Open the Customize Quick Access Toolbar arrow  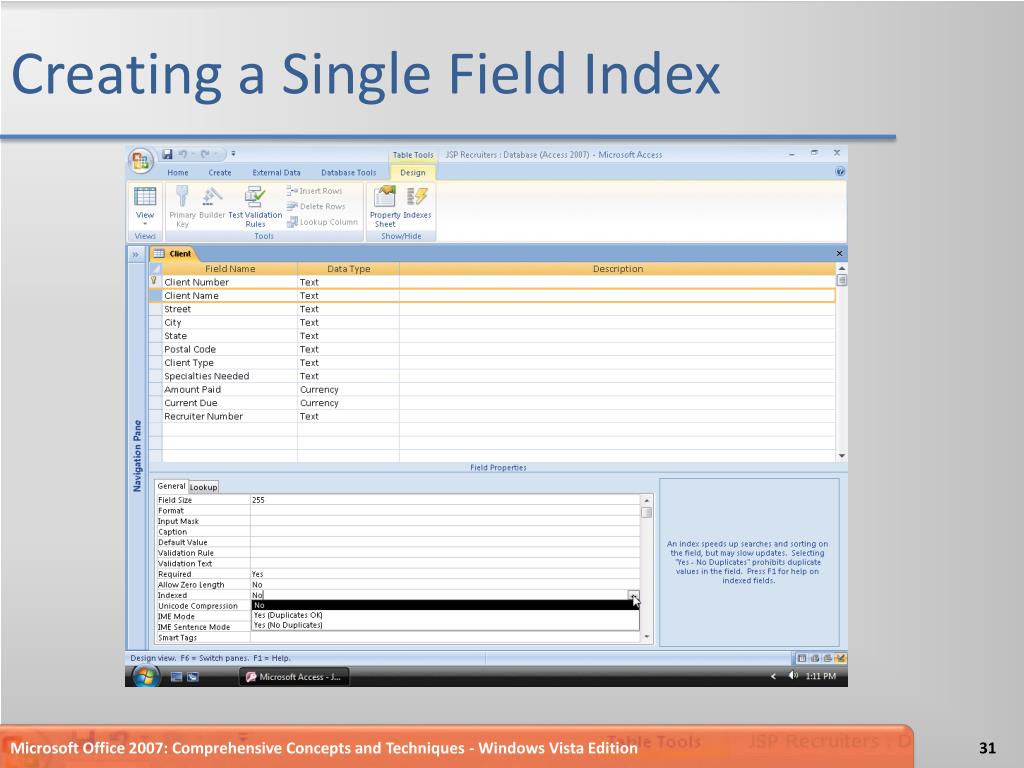[233, 154]
